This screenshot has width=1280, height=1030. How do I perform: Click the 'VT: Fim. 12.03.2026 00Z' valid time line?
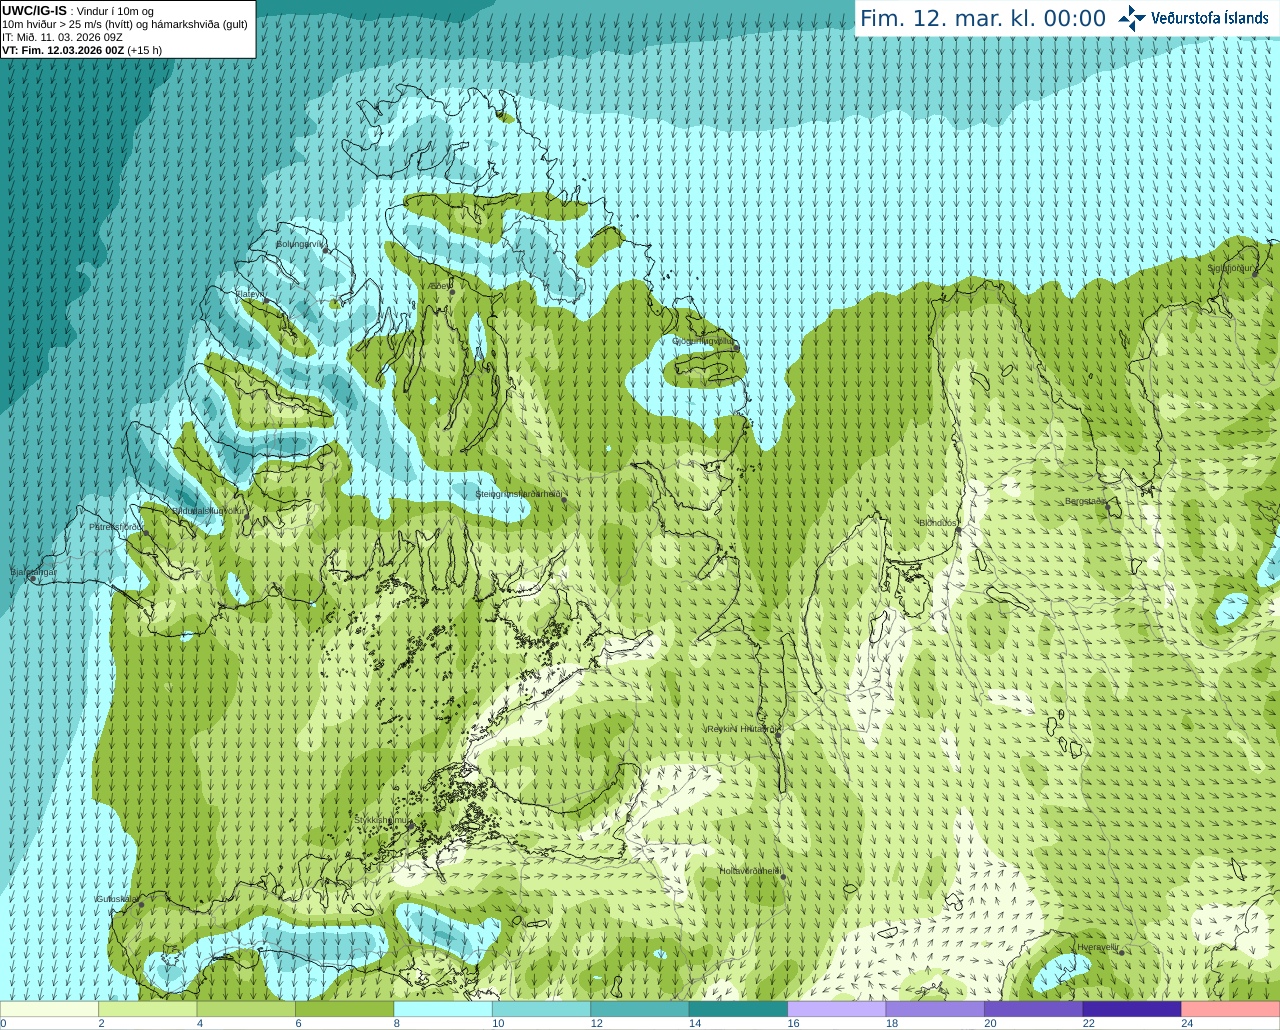(x=82, y=50)
